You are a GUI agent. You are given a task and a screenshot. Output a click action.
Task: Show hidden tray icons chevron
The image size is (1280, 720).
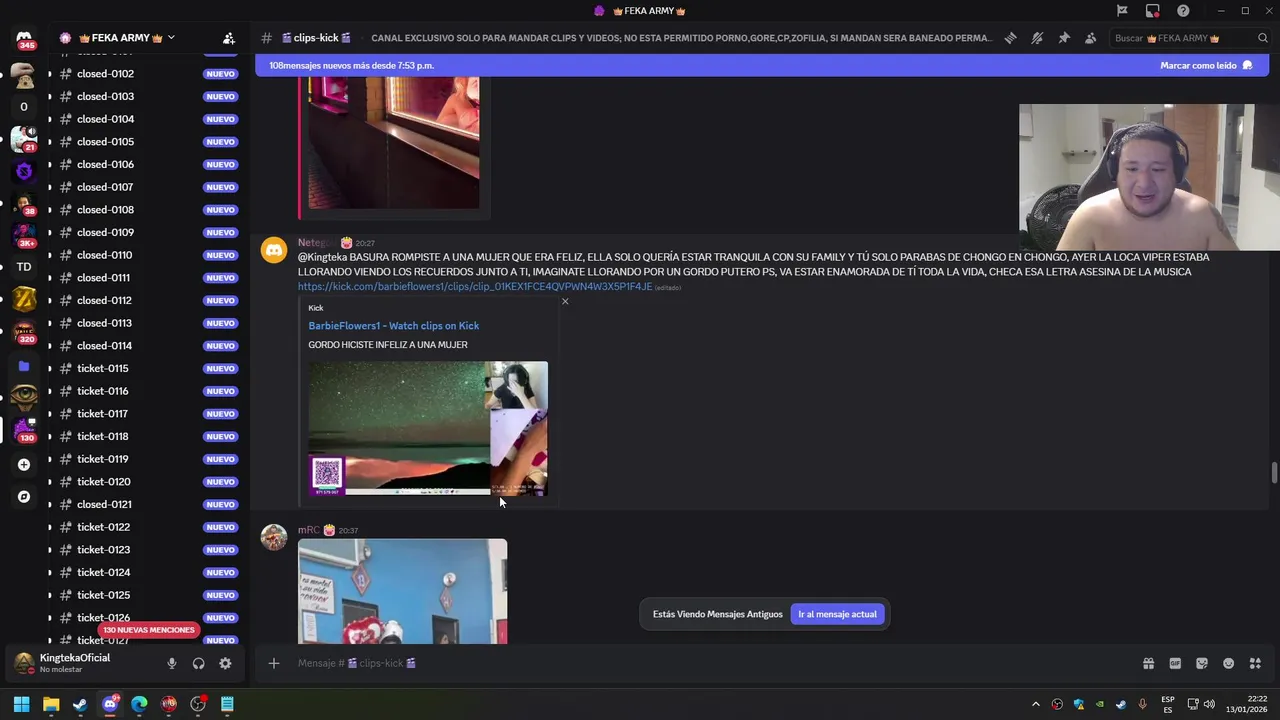pos(1036,704)
